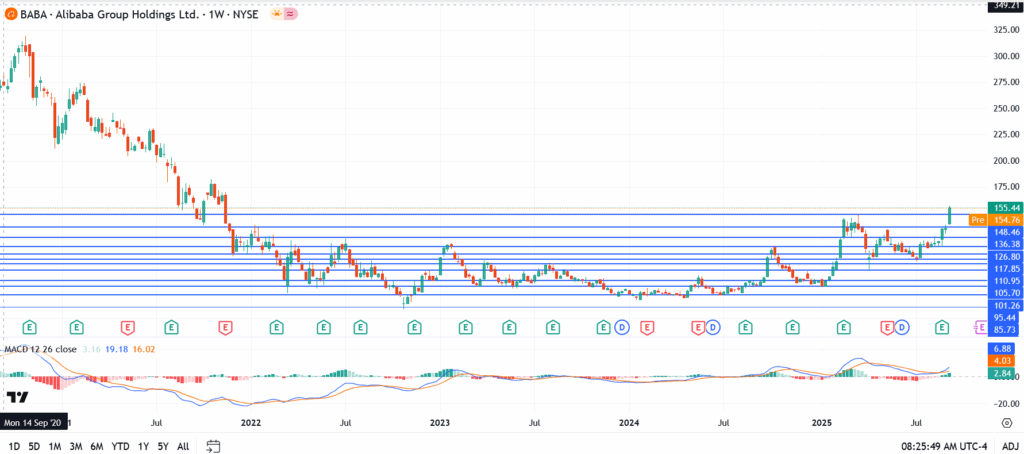Click horizontal line price label 148.46

click(x=1004, y=232)
